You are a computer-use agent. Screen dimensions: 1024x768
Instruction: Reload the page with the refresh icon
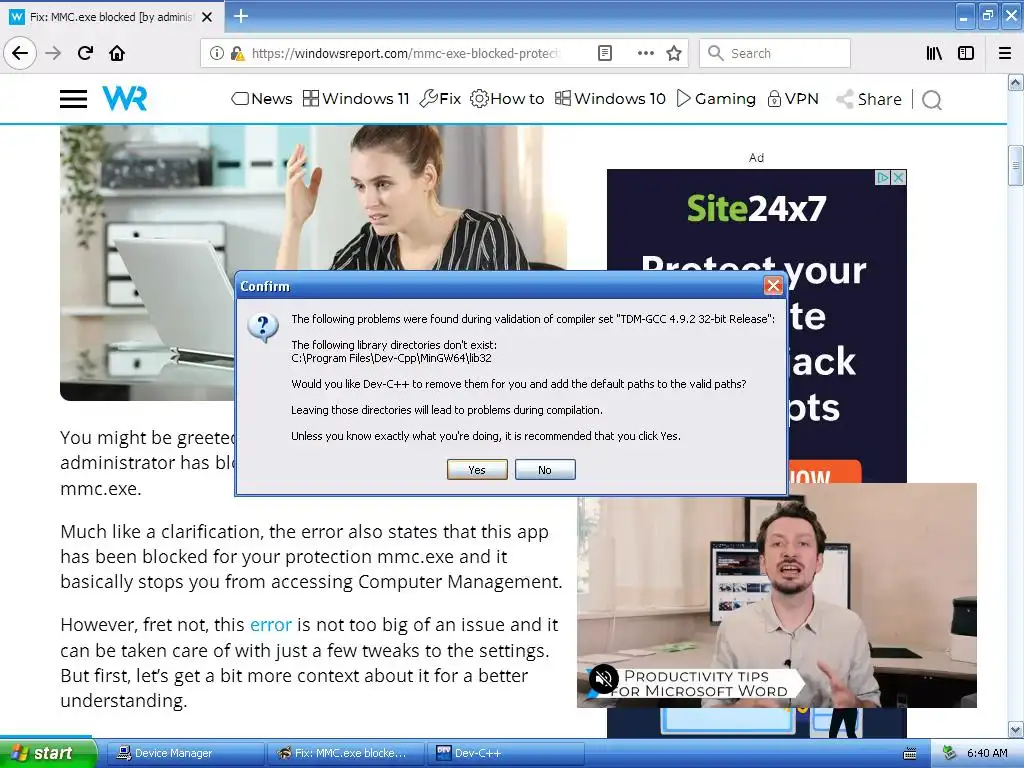pos(85,53)
